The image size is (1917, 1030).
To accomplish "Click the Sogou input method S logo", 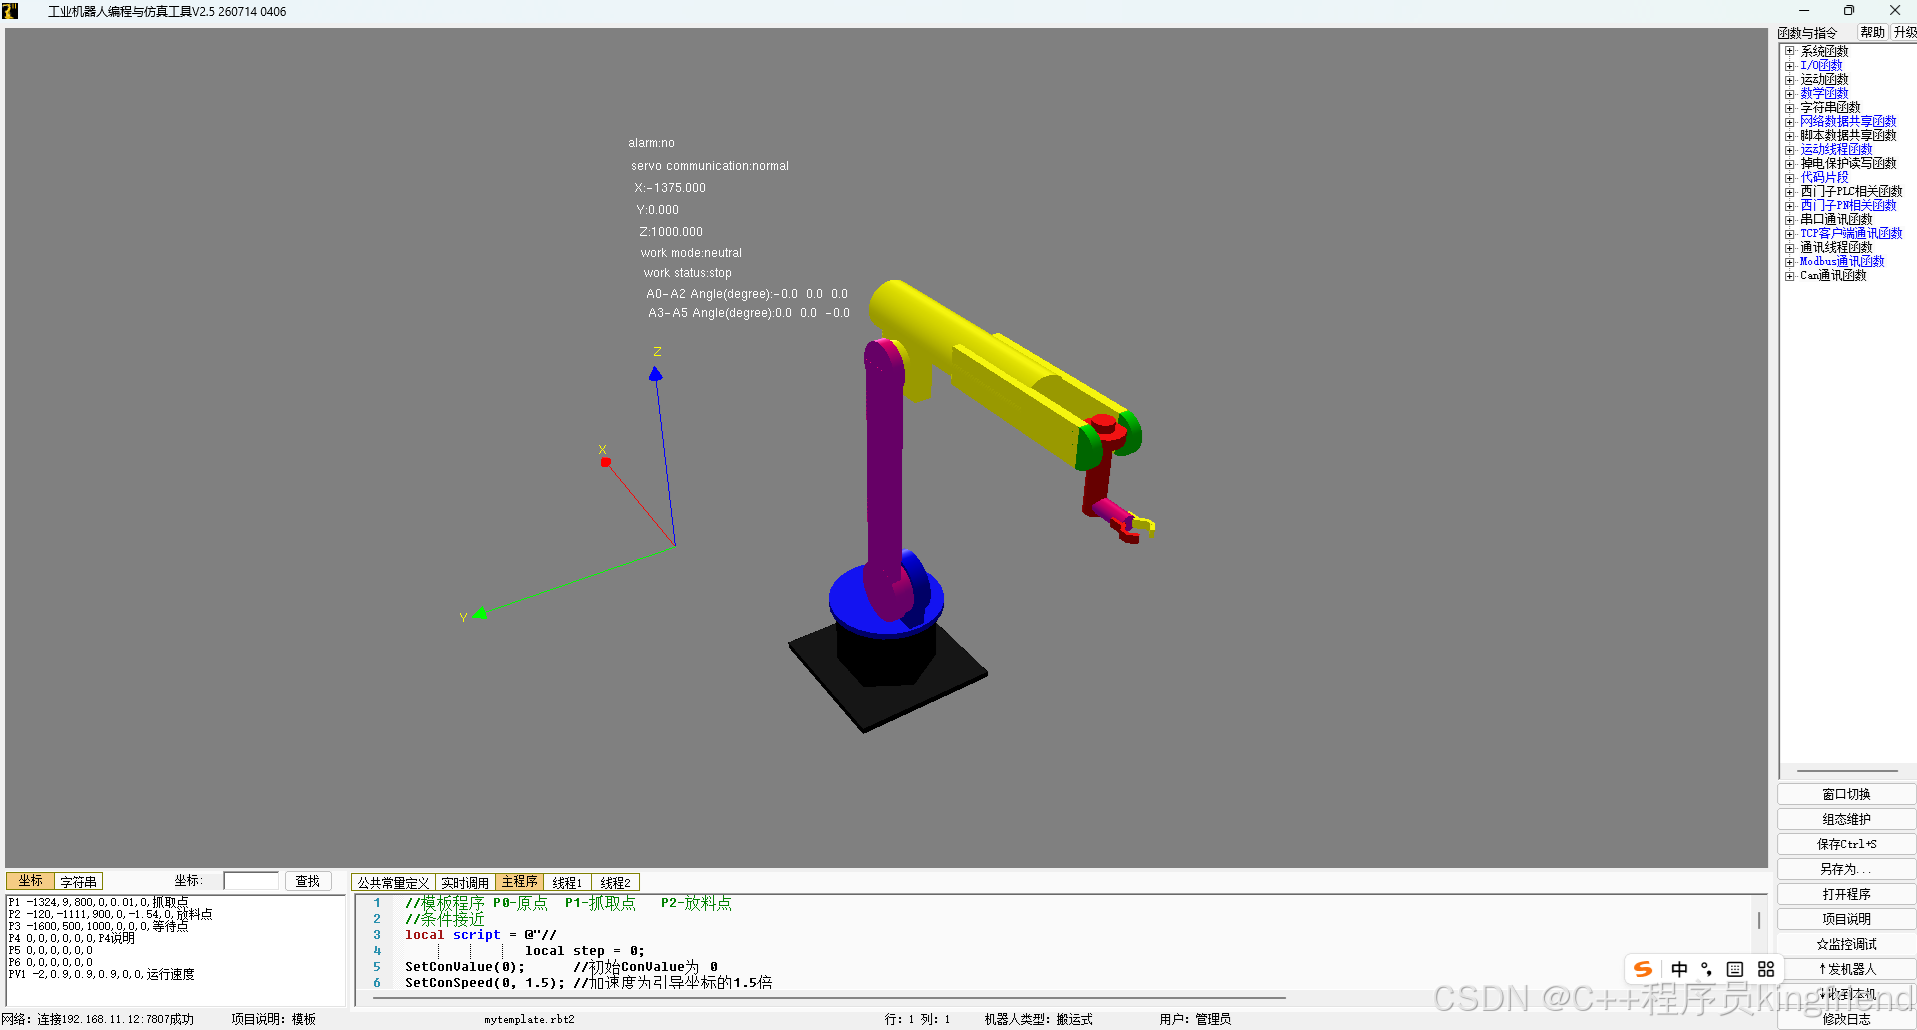I will coord(1643,969).
